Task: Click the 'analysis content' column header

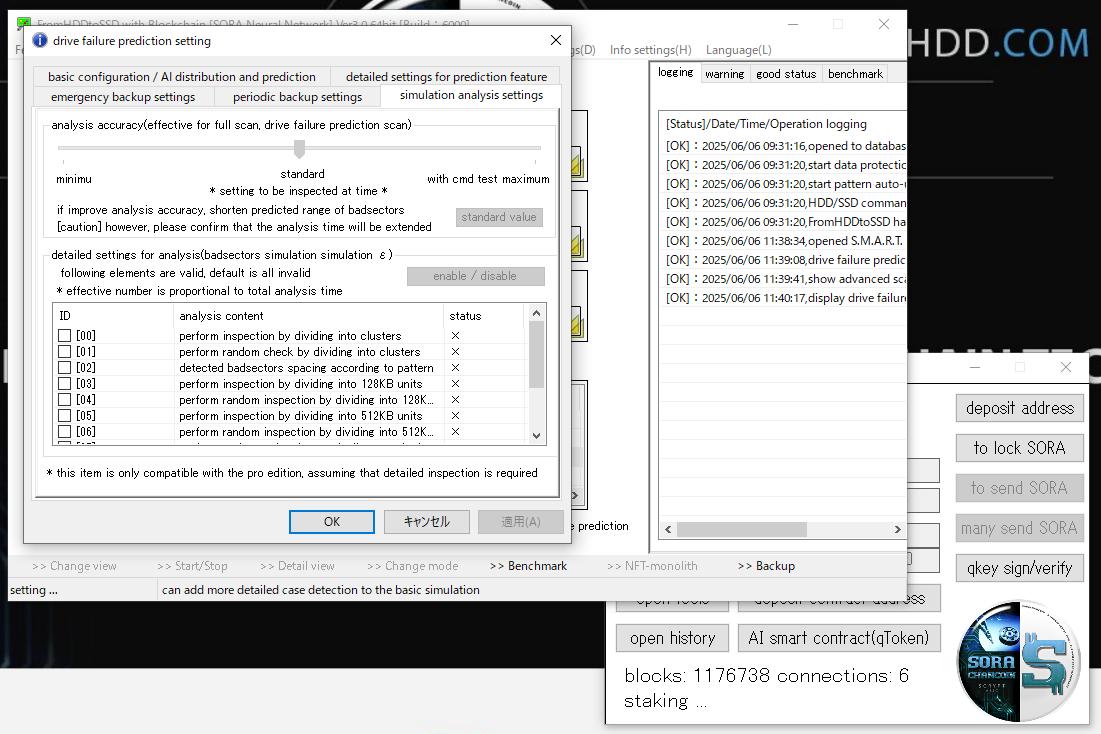Action: (x=308, y=316)
